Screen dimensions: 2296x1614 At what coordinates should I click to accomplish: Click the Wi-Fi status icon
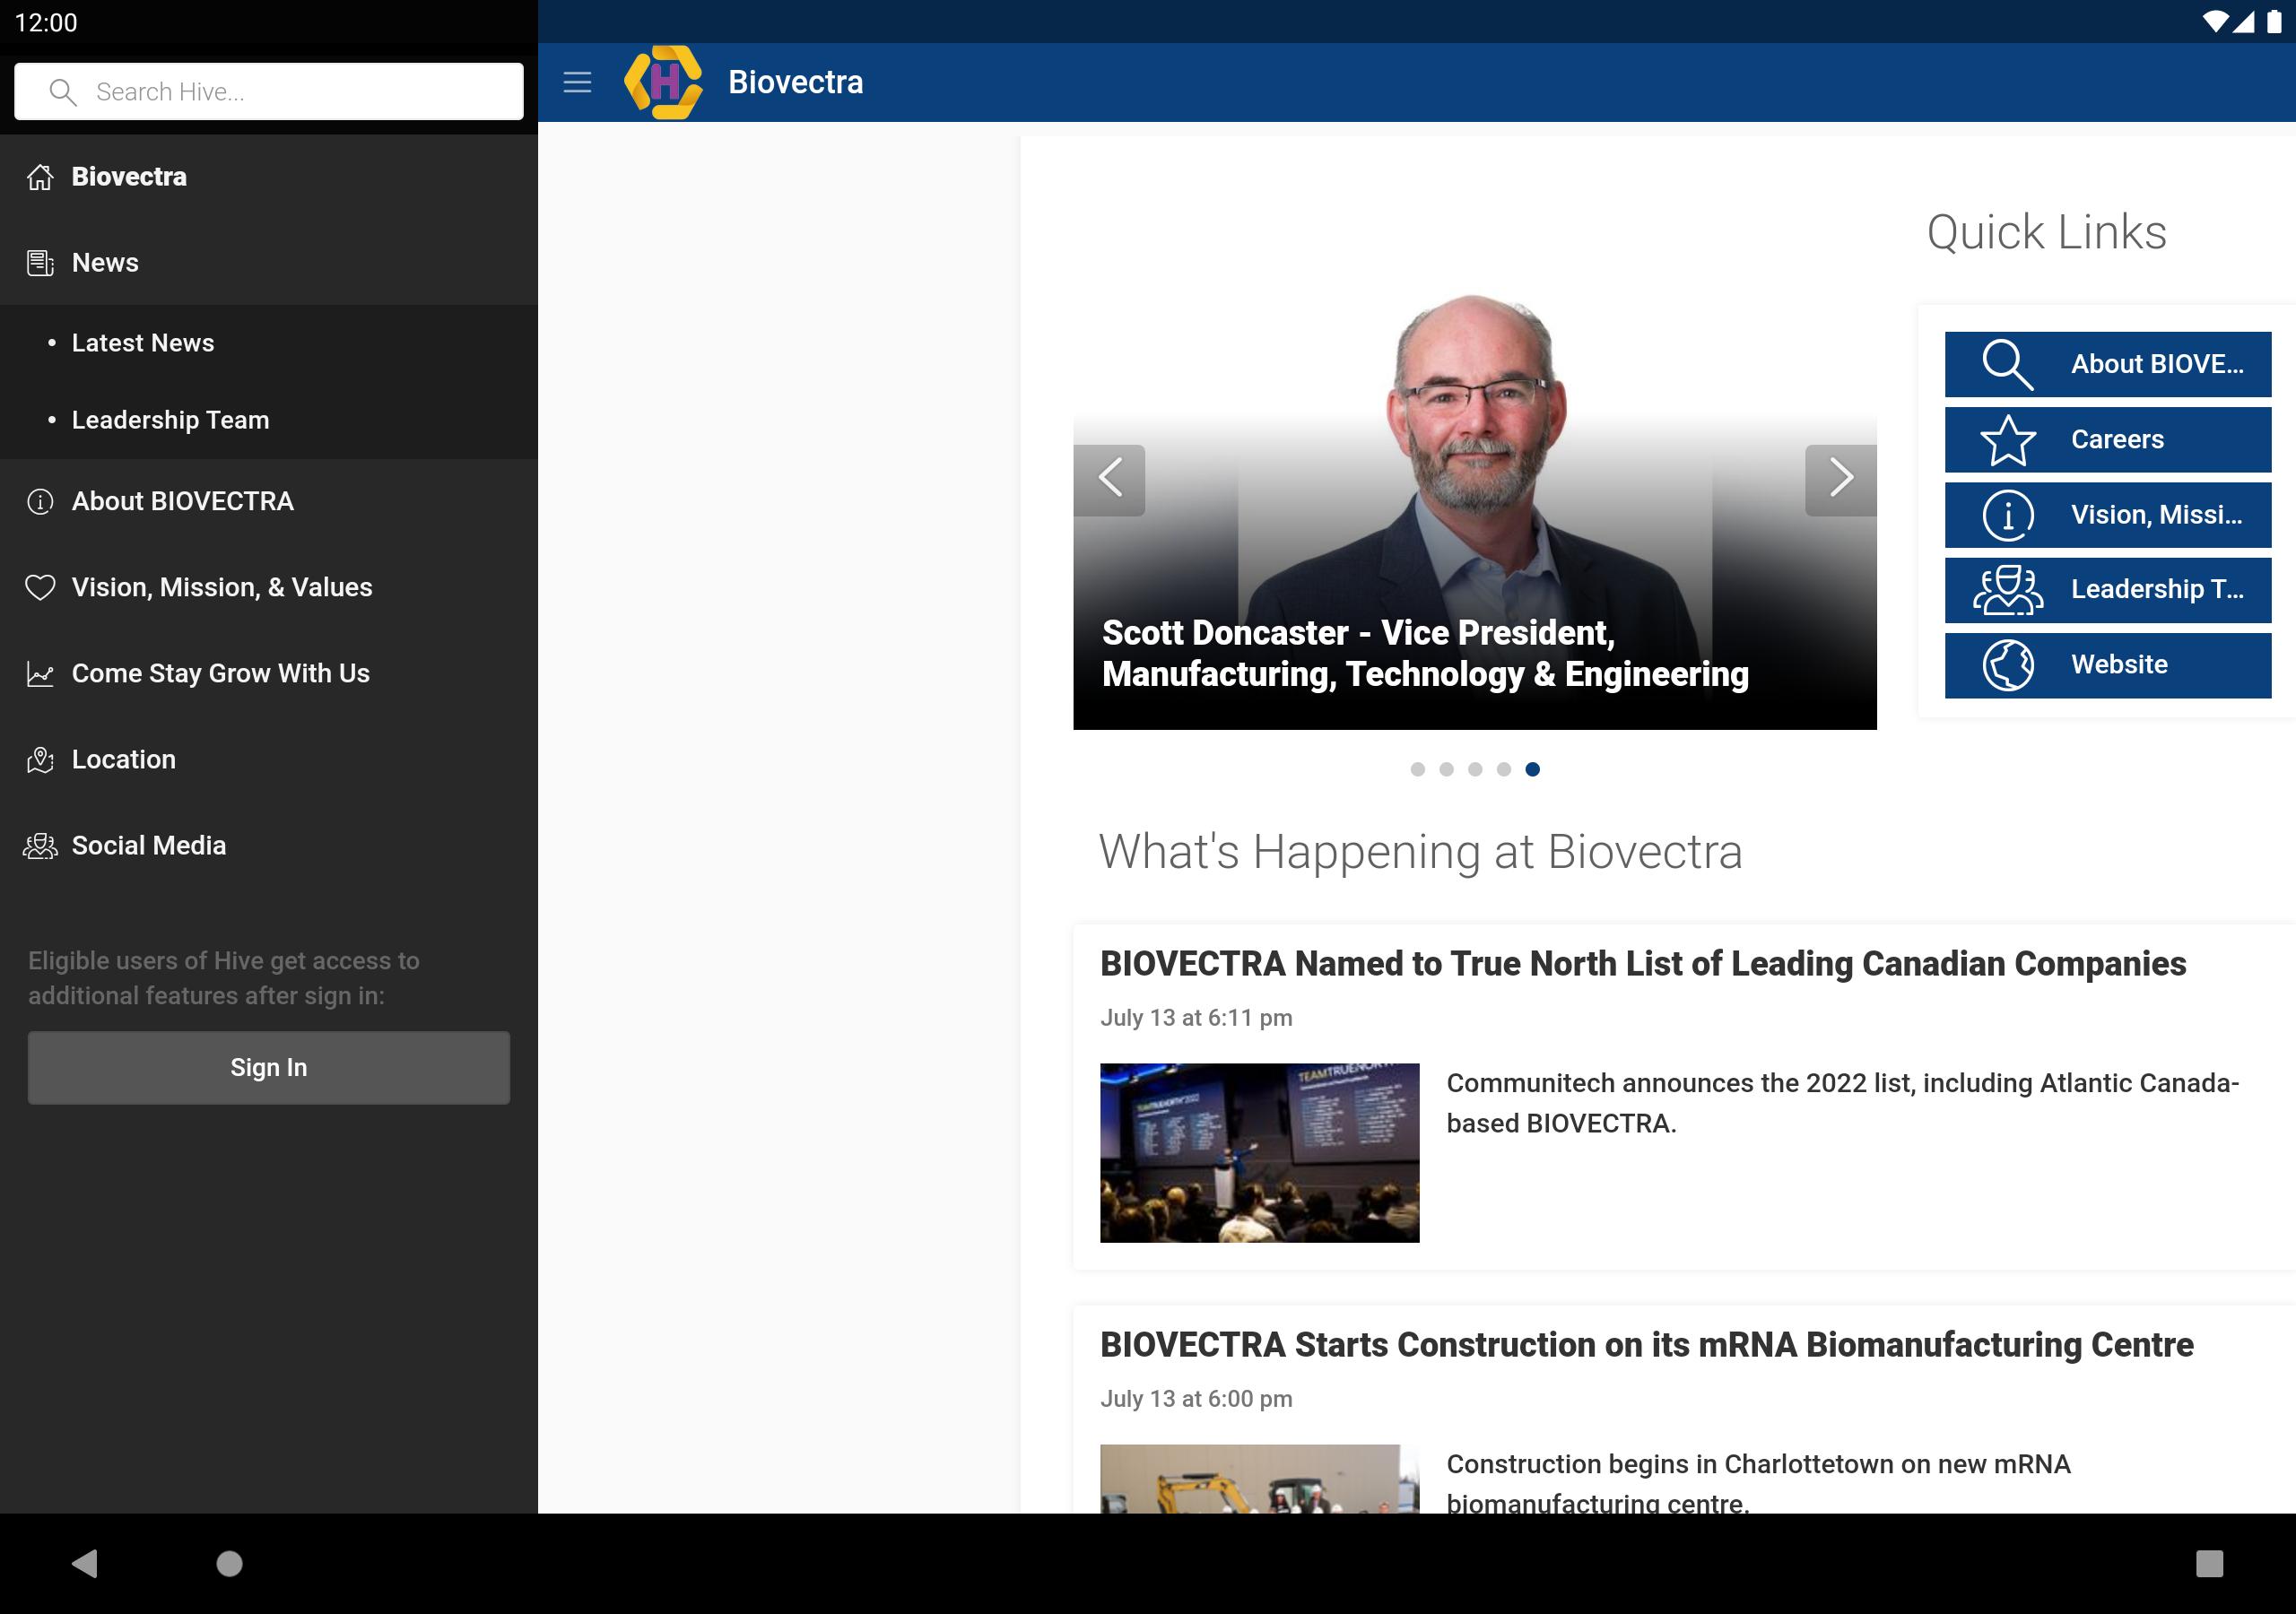coord(2214,21)
